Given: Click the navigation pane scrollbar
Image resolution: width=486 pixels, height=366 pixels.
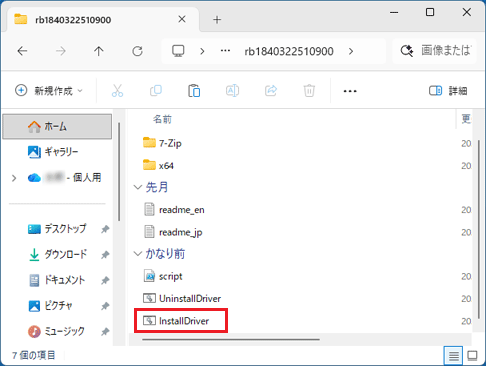Looking at the screenshot, I should pos(119,172).
